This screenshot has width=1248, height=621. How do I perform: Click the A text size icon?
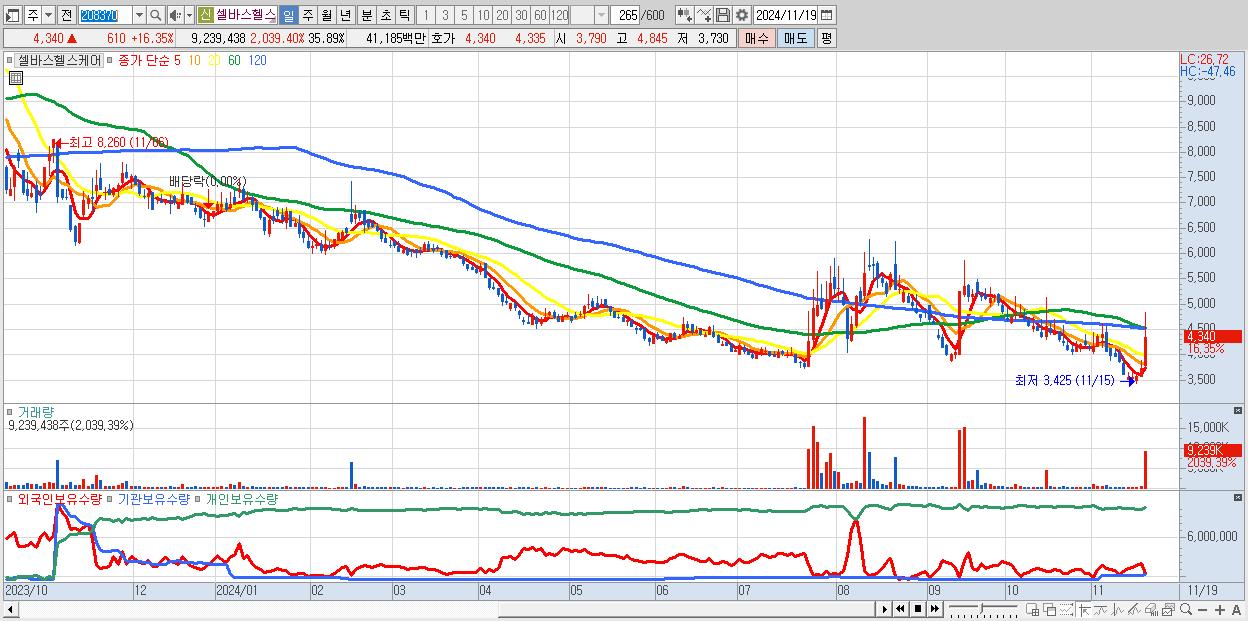[1236, 610]
